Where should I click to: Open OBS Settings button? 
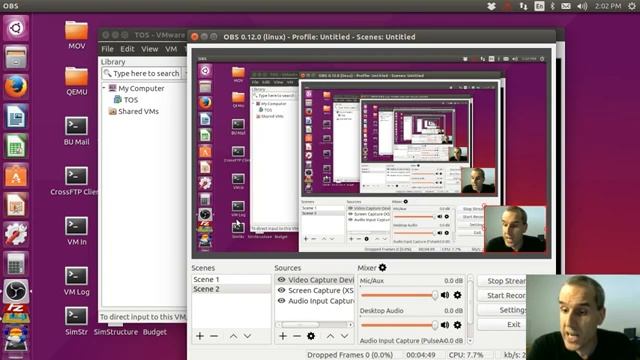tap(502, 310)
